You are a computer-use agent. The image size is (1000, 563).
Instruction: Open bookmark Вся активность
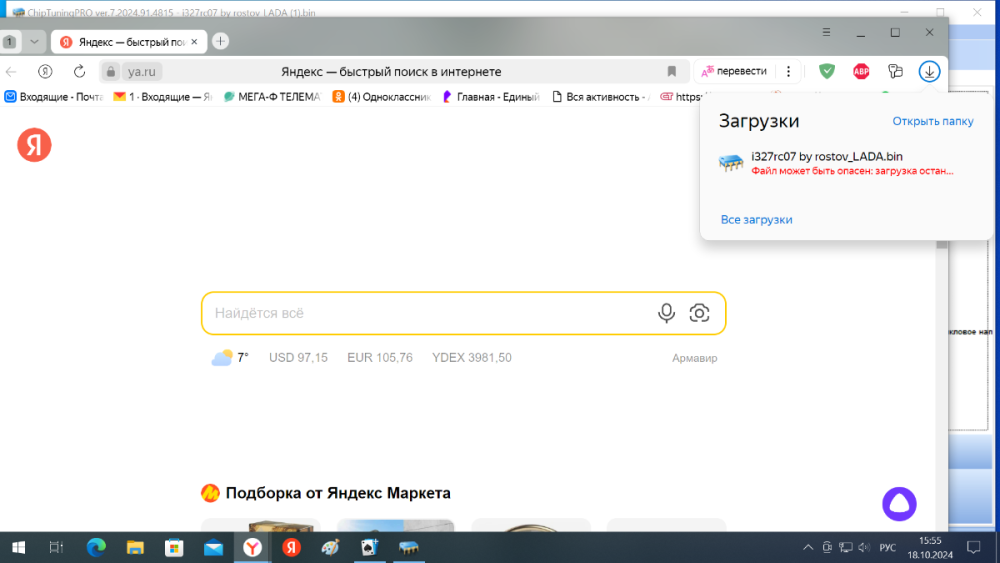[601, 97]
